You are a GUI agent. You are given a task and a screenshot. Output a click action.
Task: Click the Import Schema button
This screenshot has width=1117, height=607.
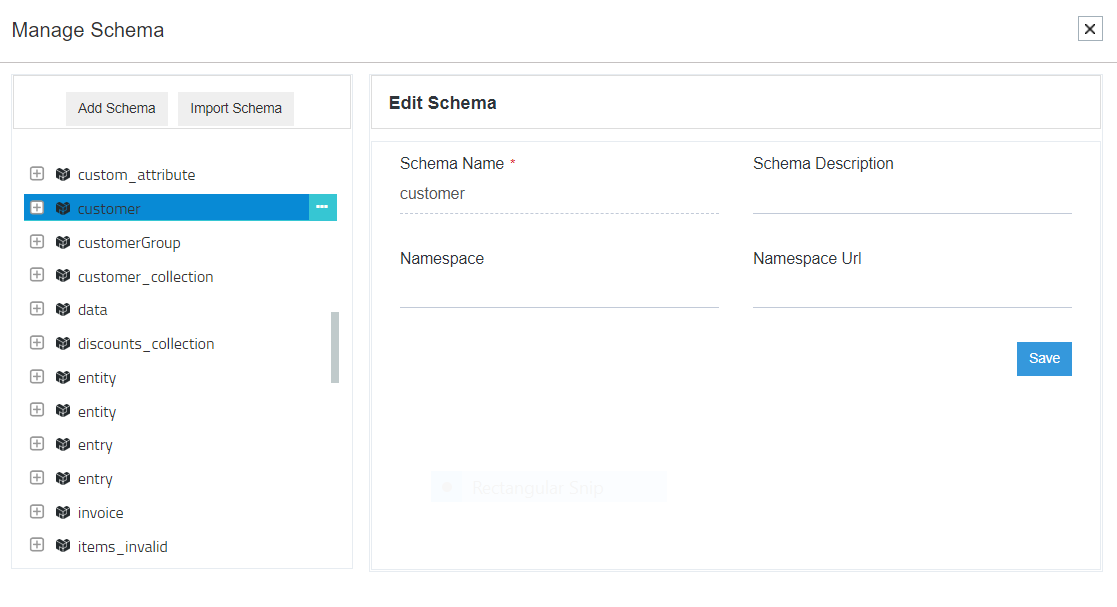[x=235, y=108]
